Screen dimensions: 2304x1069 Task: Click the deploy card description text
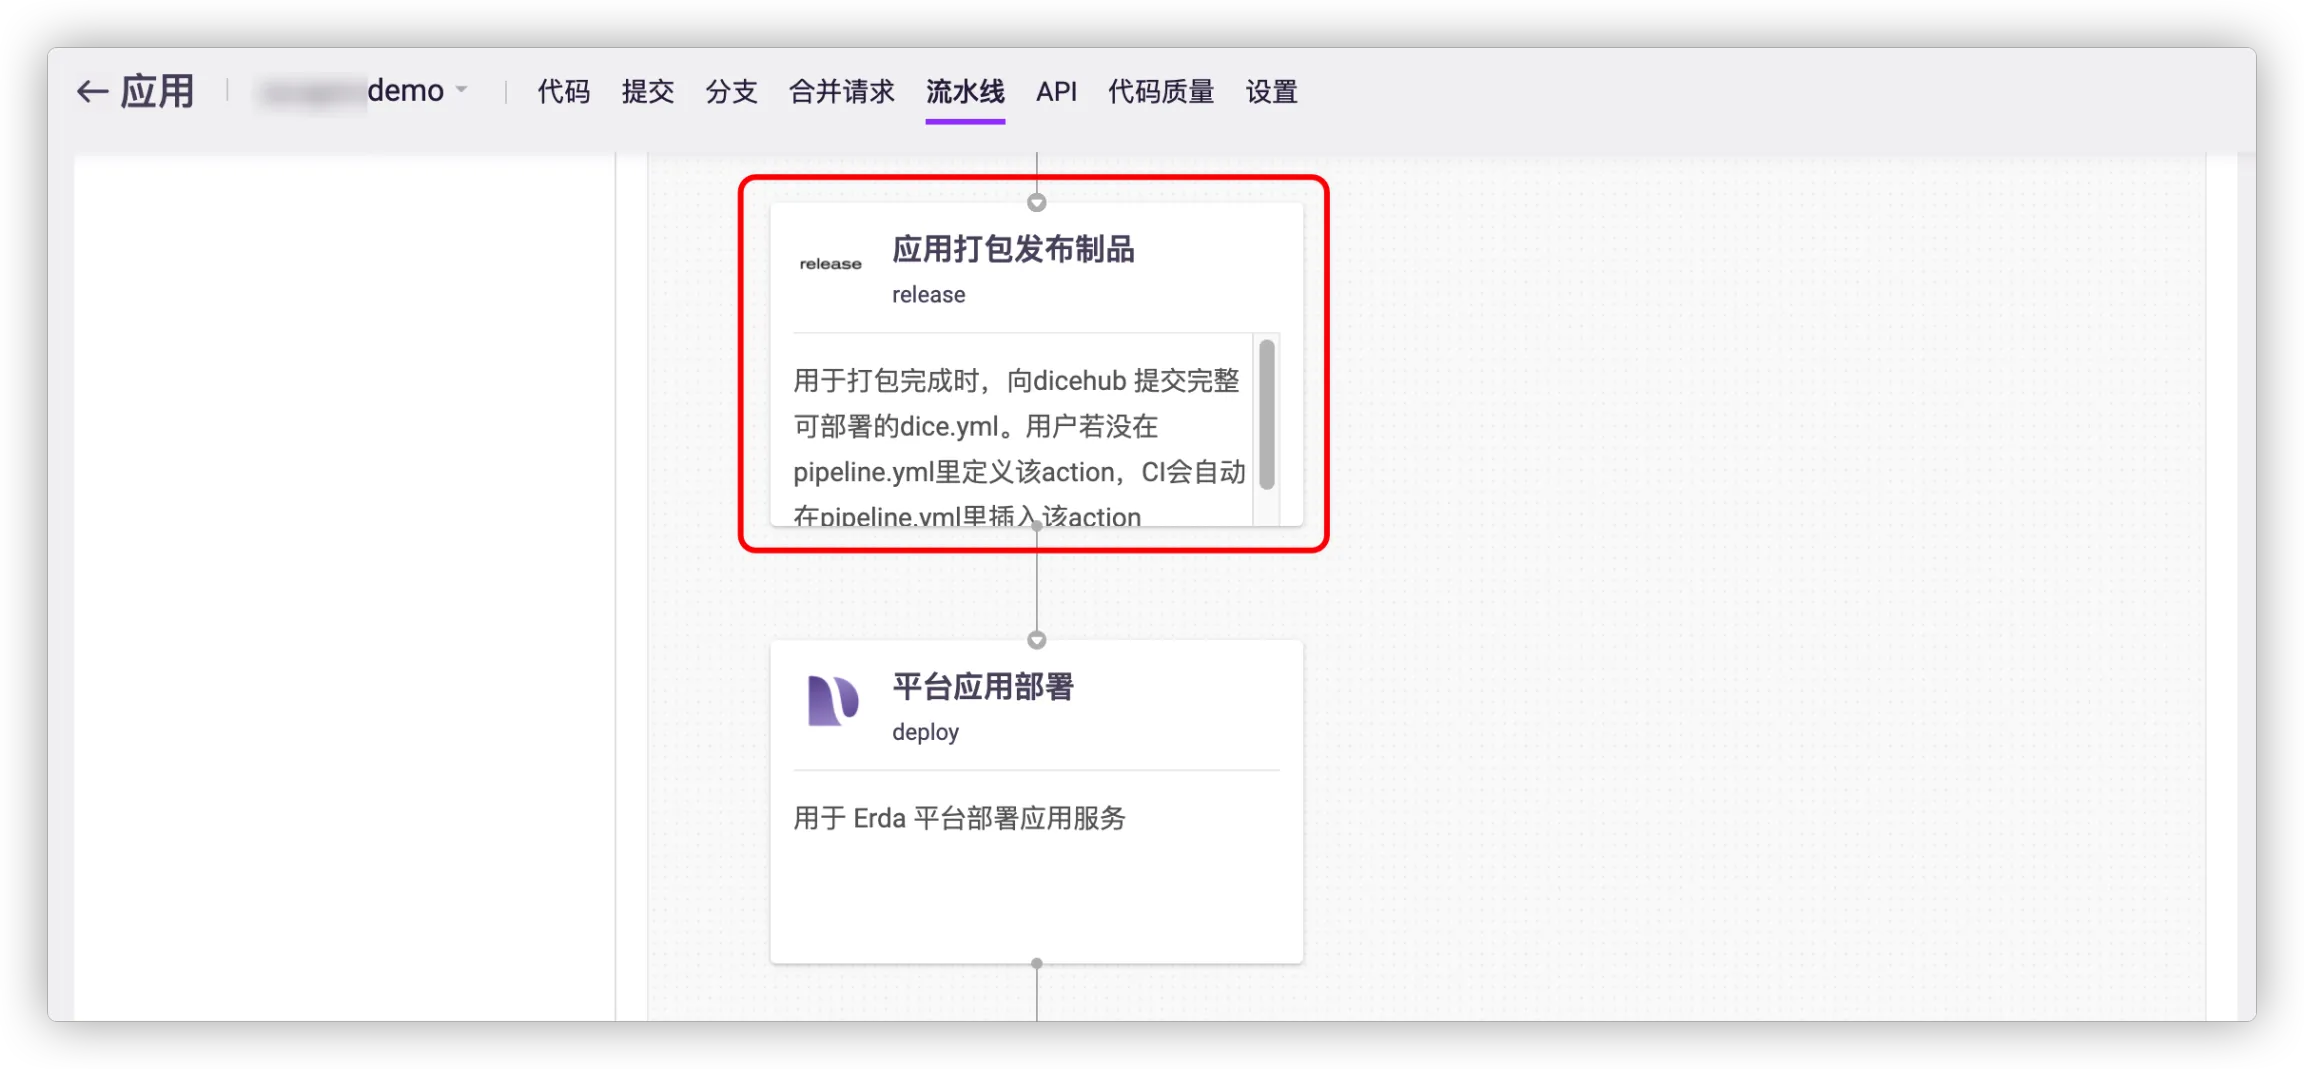click(x=959, y=818)
